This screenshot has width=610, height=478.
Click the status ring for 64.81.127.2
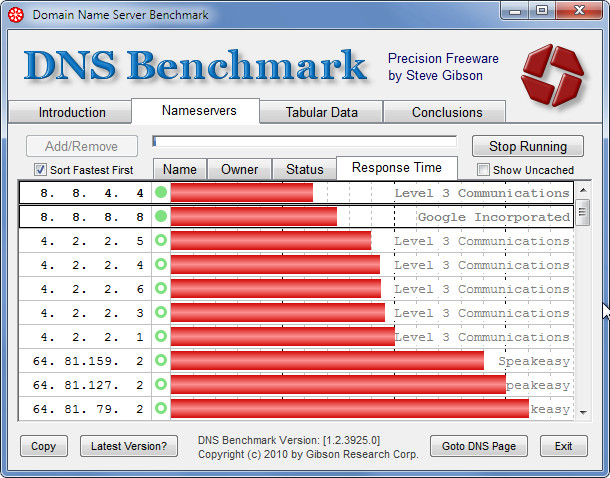tap(161, 384)
